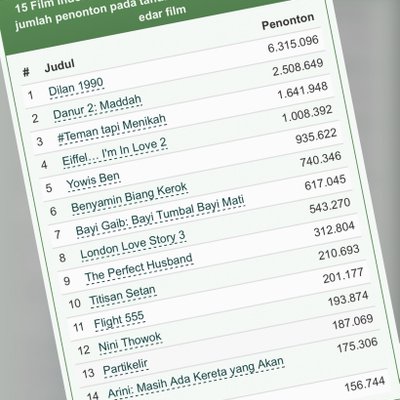Select viewer count 193.874
Screen dimensions: 400x400
pos(348,299)
